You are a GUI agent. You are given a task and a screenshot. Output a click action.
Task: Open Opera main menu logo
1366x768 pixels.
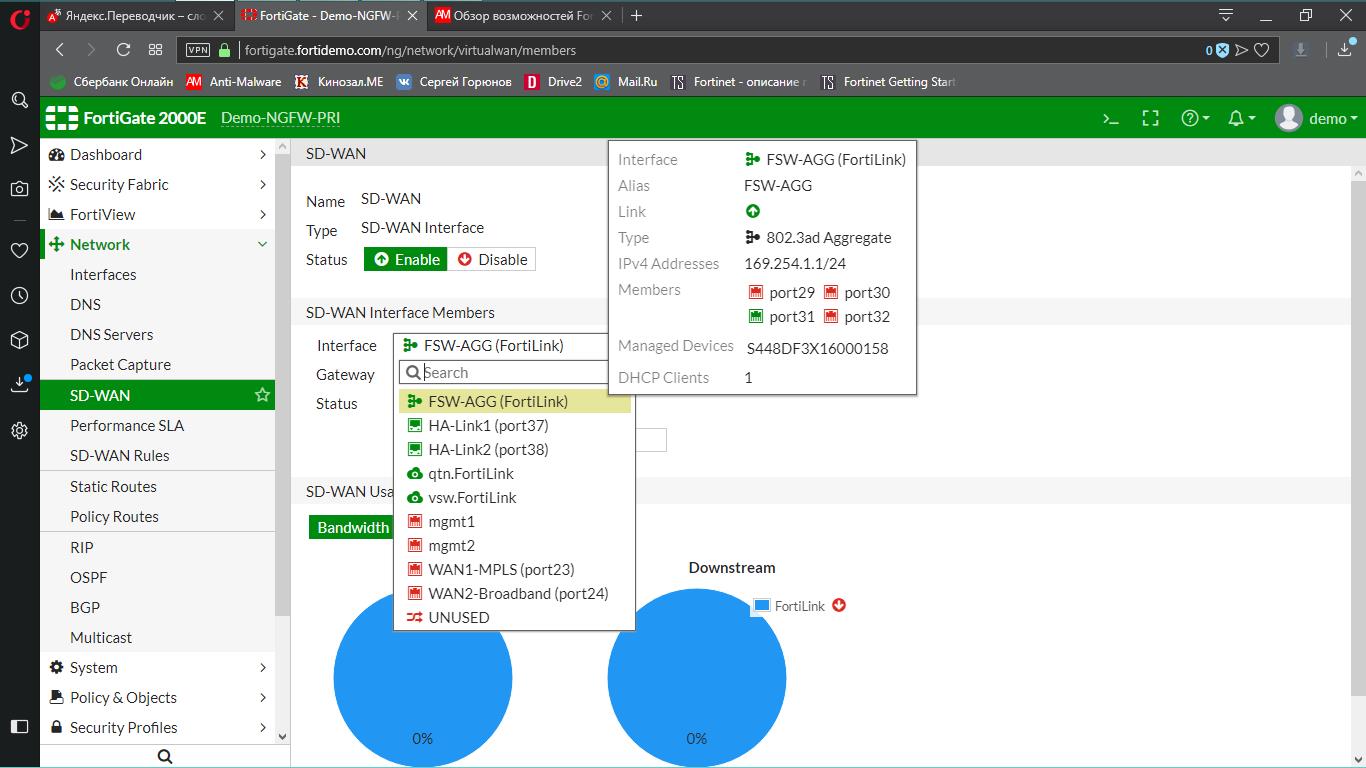(19, 18)
